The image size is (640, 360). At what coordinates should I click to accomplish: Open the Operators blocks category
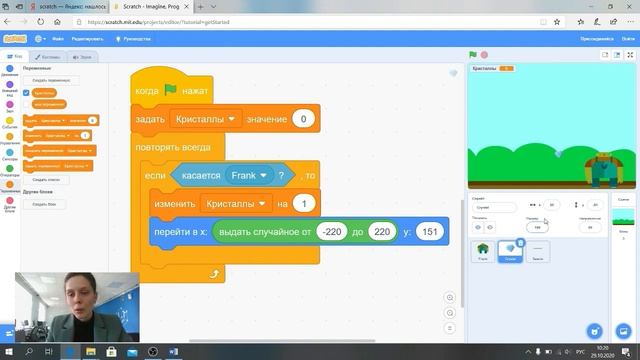point(10,171)
